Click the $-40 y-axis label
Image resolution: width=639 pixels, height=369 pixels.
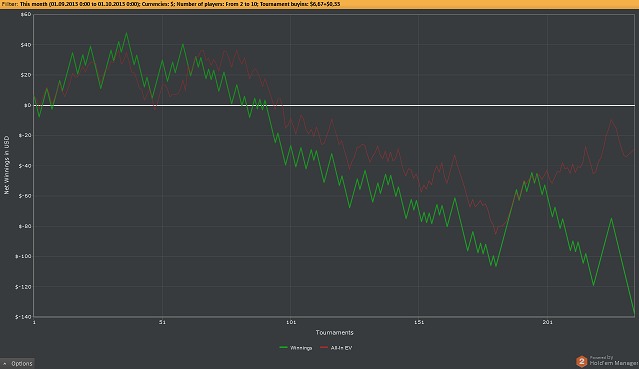point(25,166)
